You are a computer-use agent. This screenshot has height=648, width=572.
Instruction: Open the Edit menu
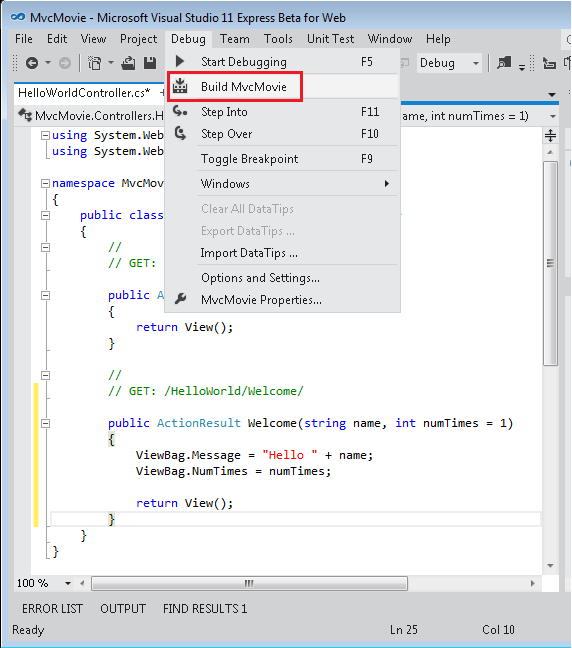pos(57,39)
